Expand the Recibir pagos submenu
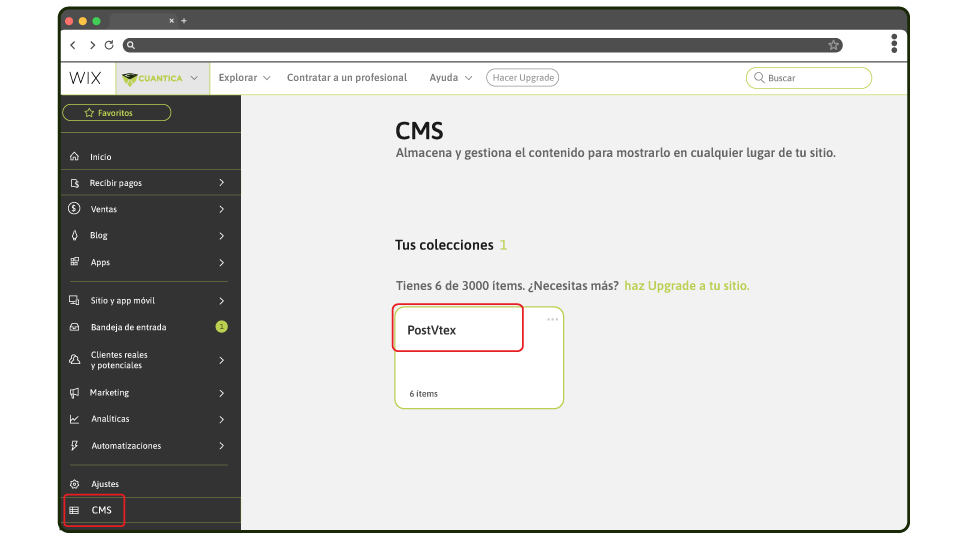 221,183
